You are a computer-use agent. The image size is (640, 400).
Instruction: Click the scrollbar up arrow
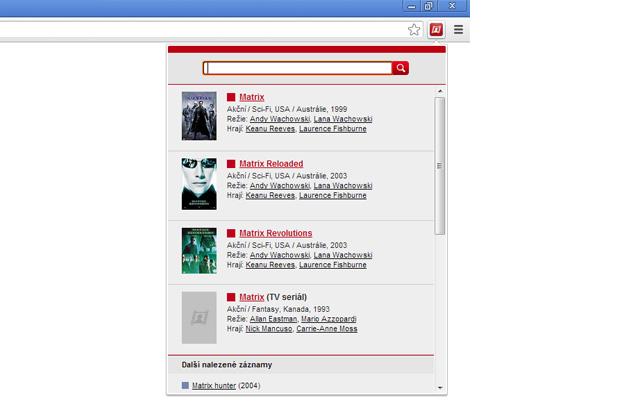440,92
